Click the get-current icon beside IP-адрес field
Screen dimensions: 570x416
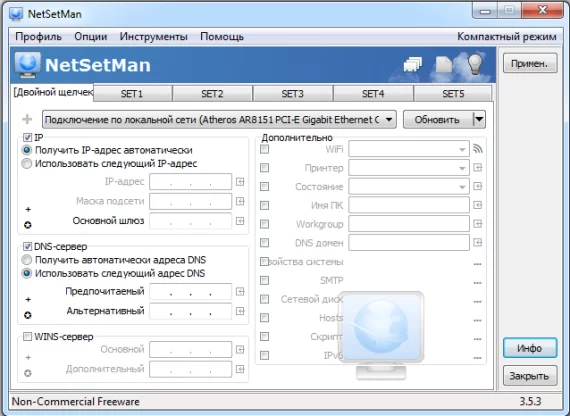click(240, 181)
